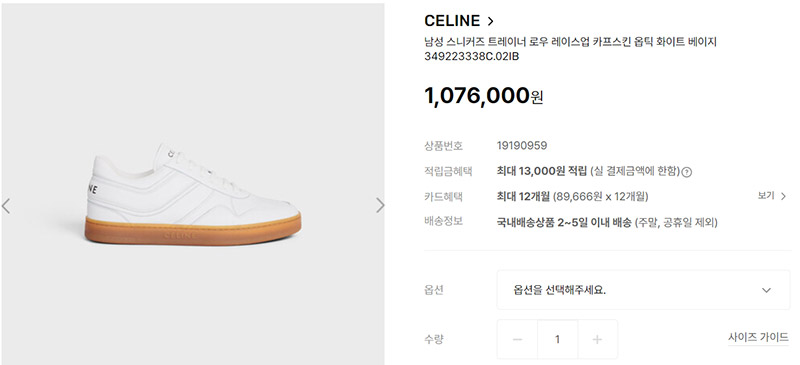800x365 pixels.
Task: Open the question mark help icon for 적립금혜택
Action: pos(687,172)
